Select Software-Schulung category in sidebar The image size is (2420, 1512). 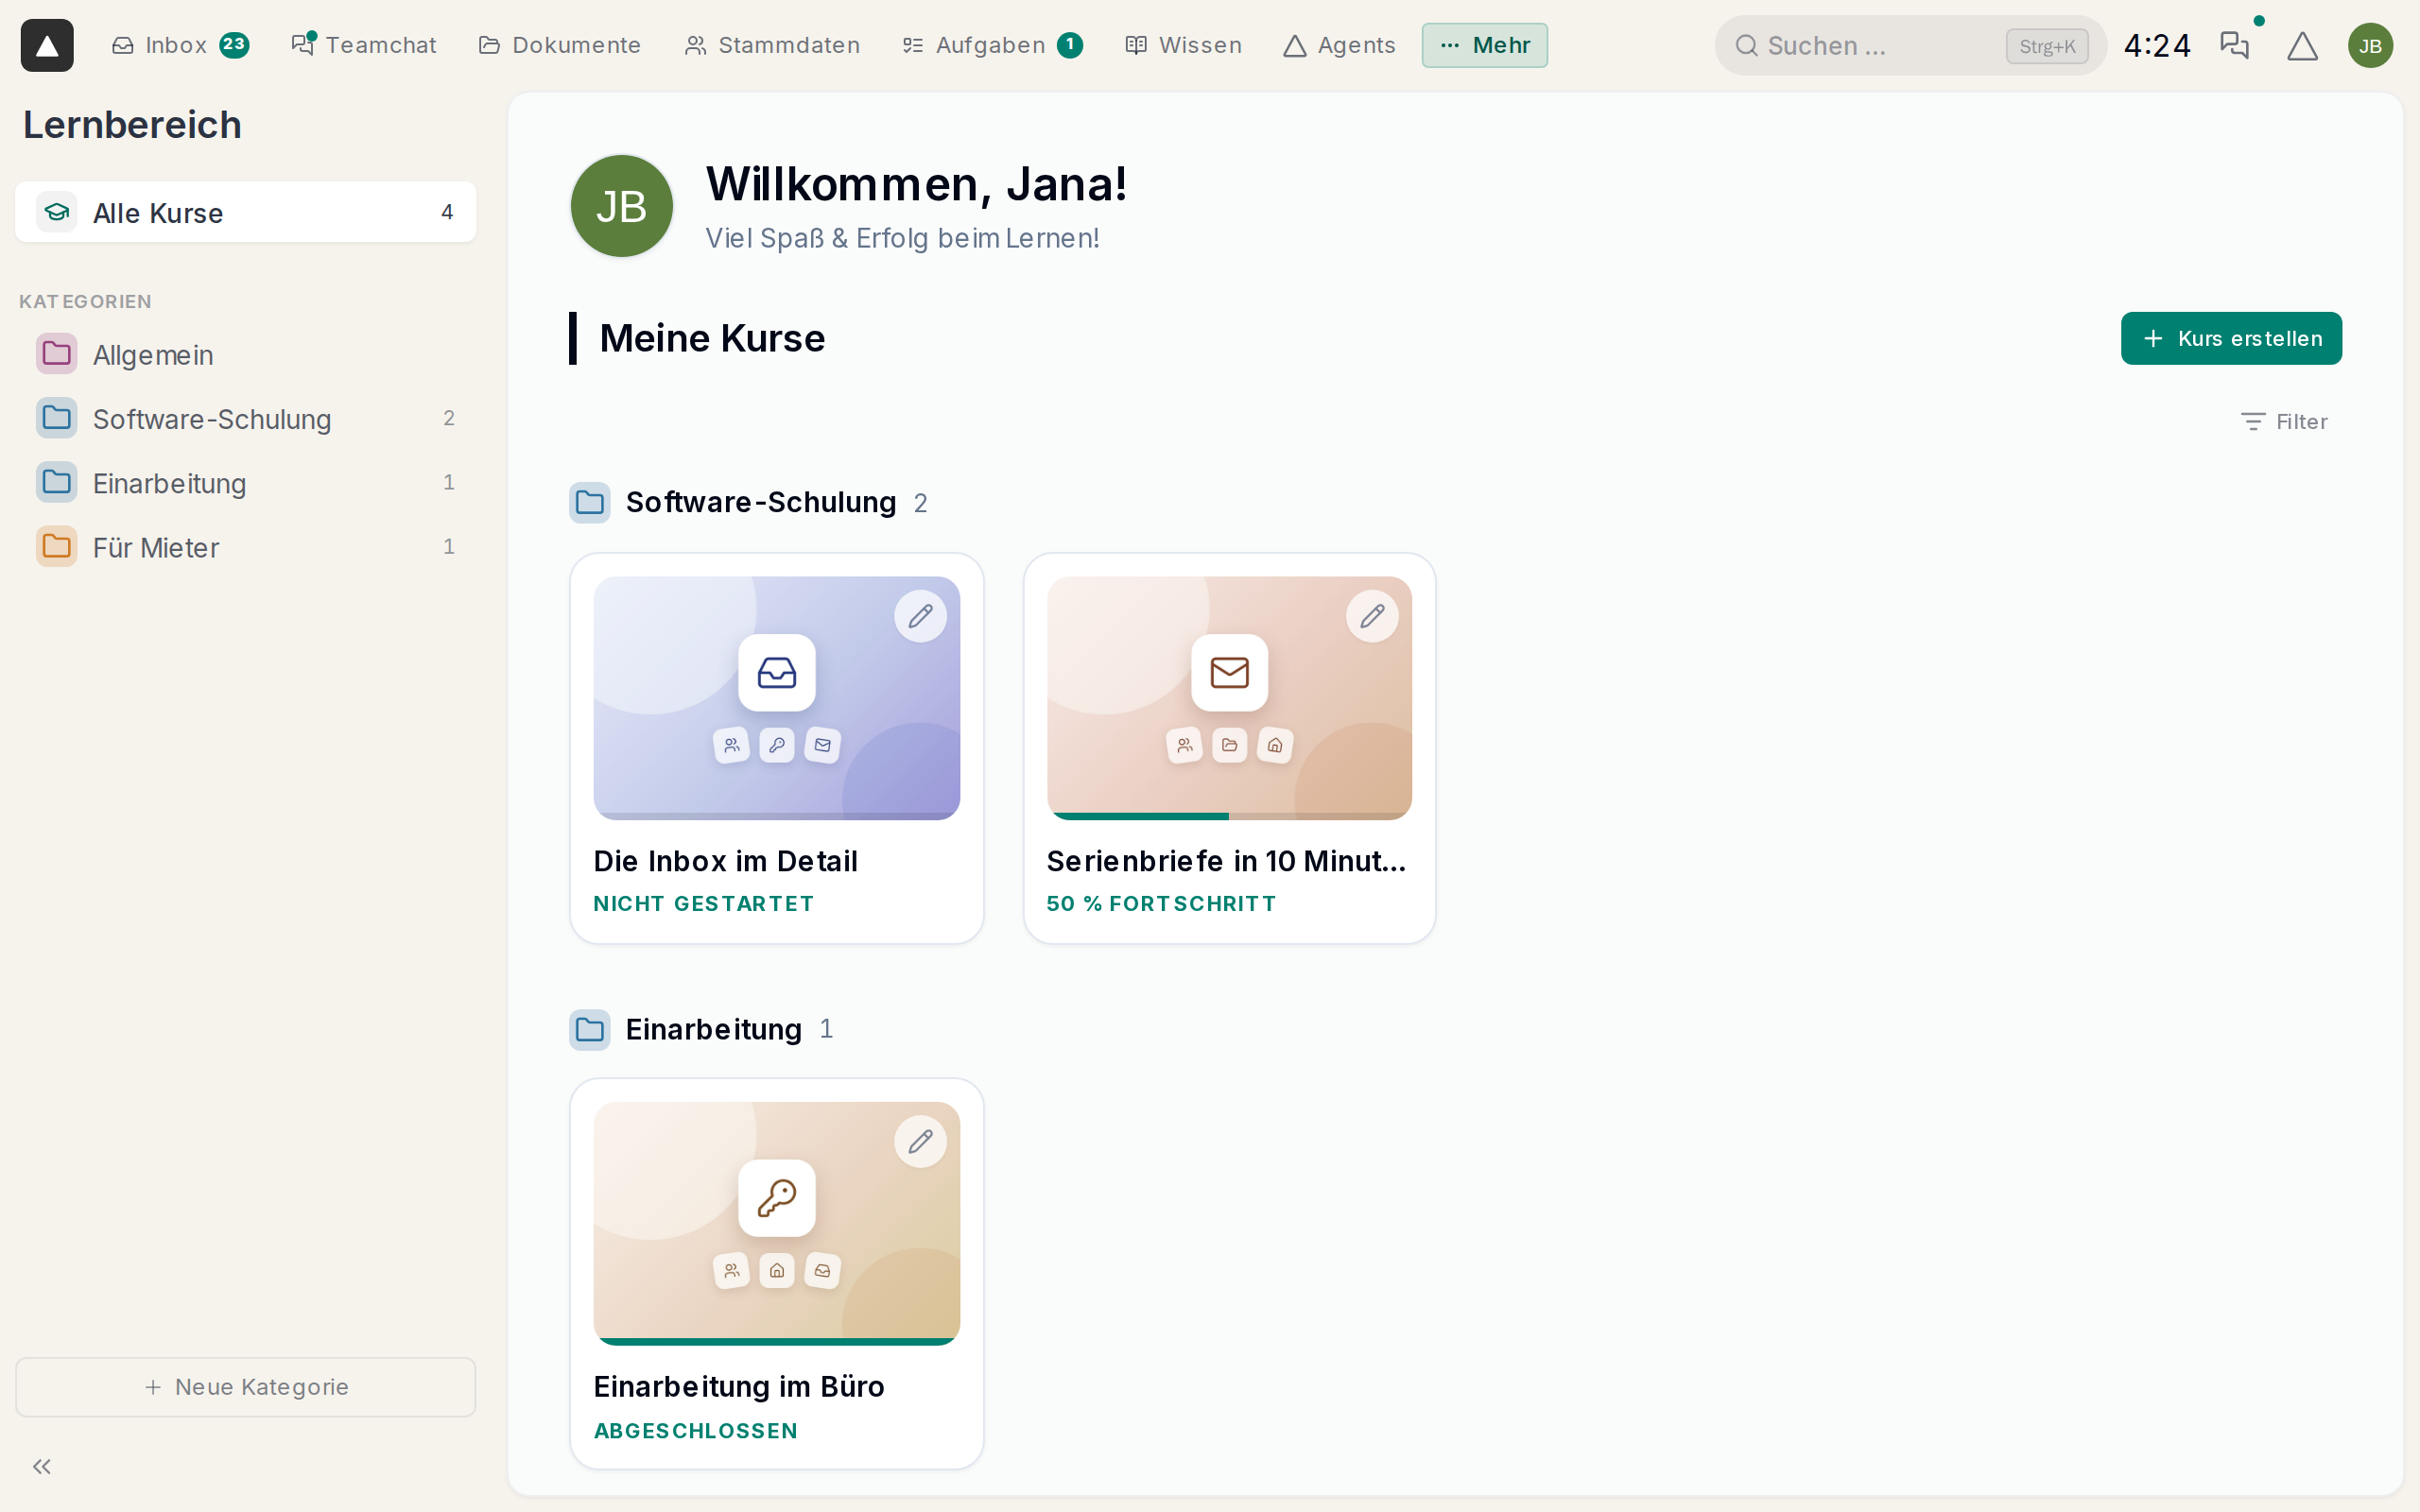click(x=245, y=418)
